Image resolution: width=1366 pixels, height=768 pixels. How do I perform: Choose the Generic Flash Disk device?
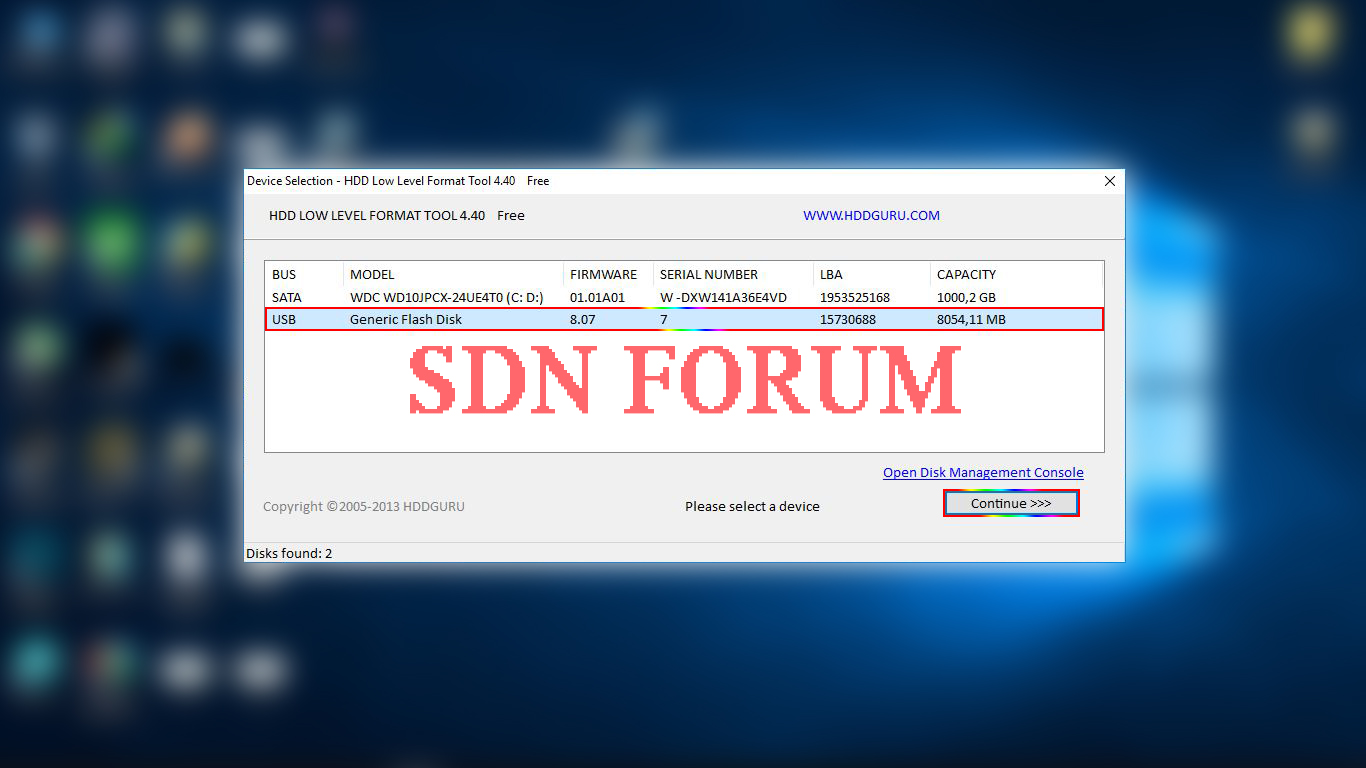pos(406,319)
